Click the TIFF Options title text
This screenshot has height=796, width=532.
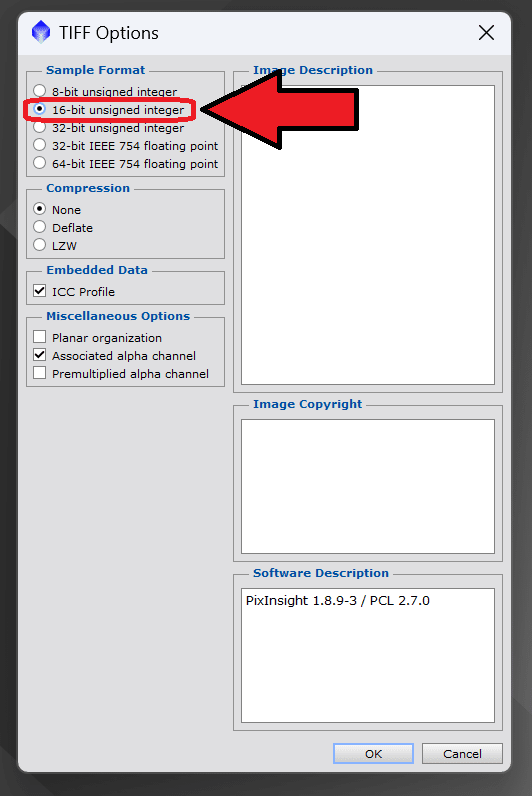(x=109, y=33)
